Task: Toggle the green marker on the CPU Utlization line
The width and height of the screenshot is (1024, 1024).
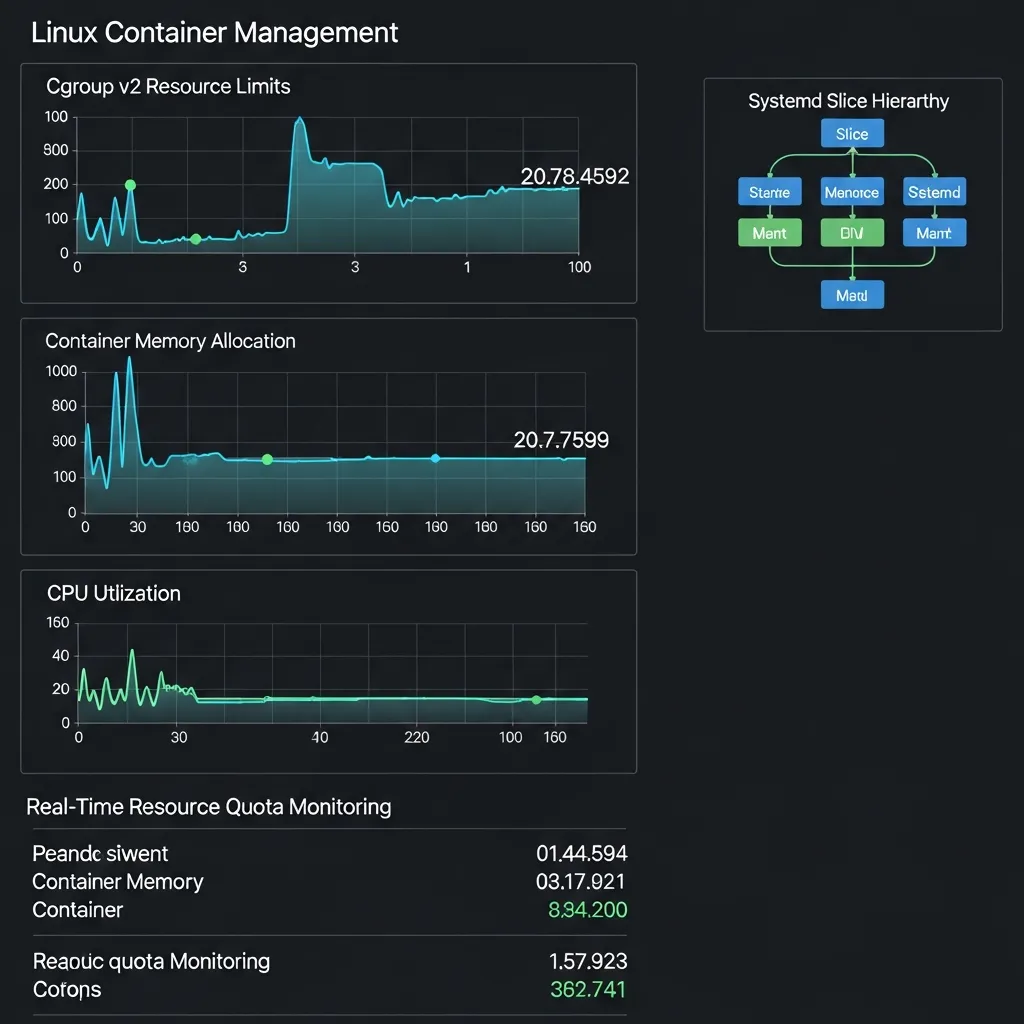Action: click(x=537, y=701)
